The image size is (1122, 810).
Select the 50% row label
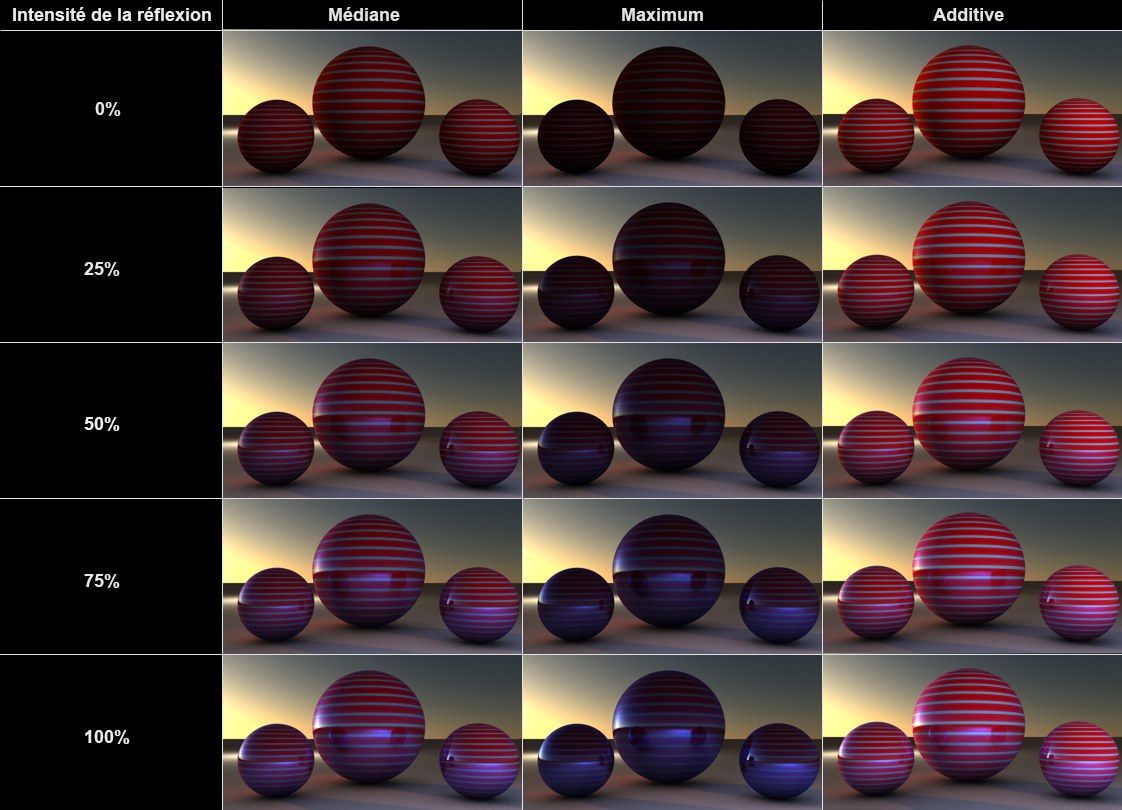click(x=102, y=424)
